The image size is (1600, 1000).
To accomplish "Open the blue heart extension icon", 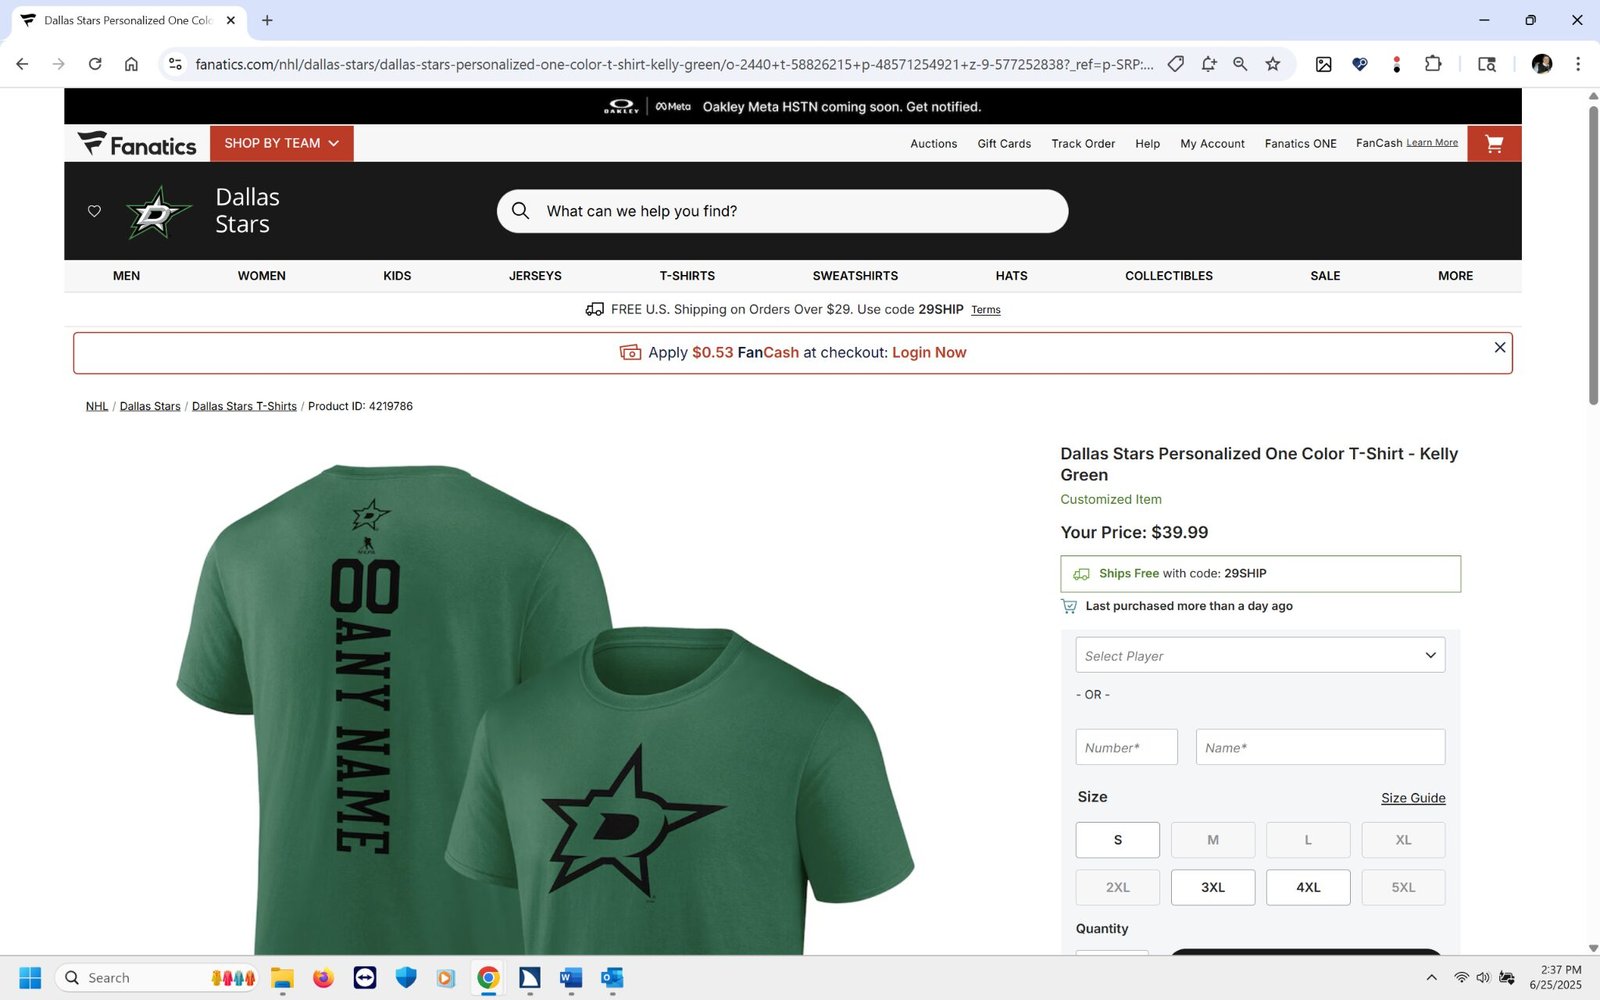I will 1360,64.
